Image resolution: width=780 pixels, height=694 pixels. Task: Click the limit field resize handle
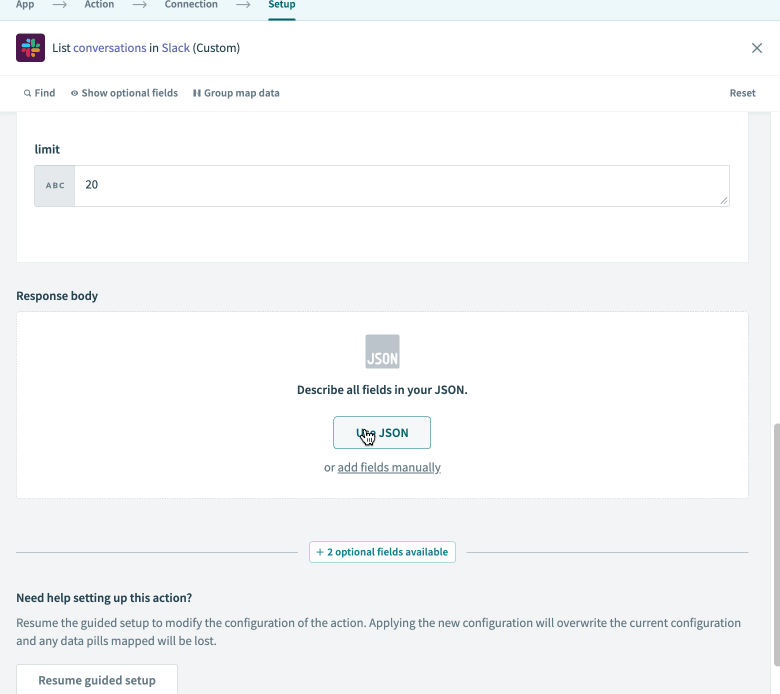coord(724,200)
